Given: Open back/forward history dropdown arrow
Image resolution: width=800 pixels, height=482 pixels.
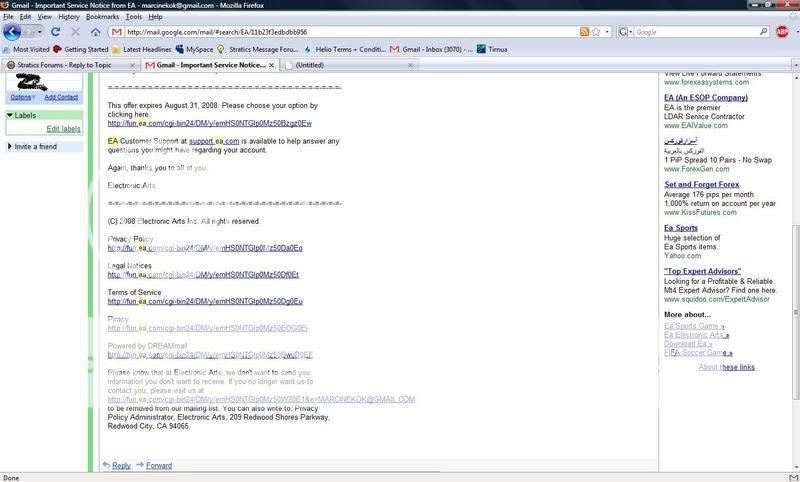Looking at the screenshot, I should [40, 32].
